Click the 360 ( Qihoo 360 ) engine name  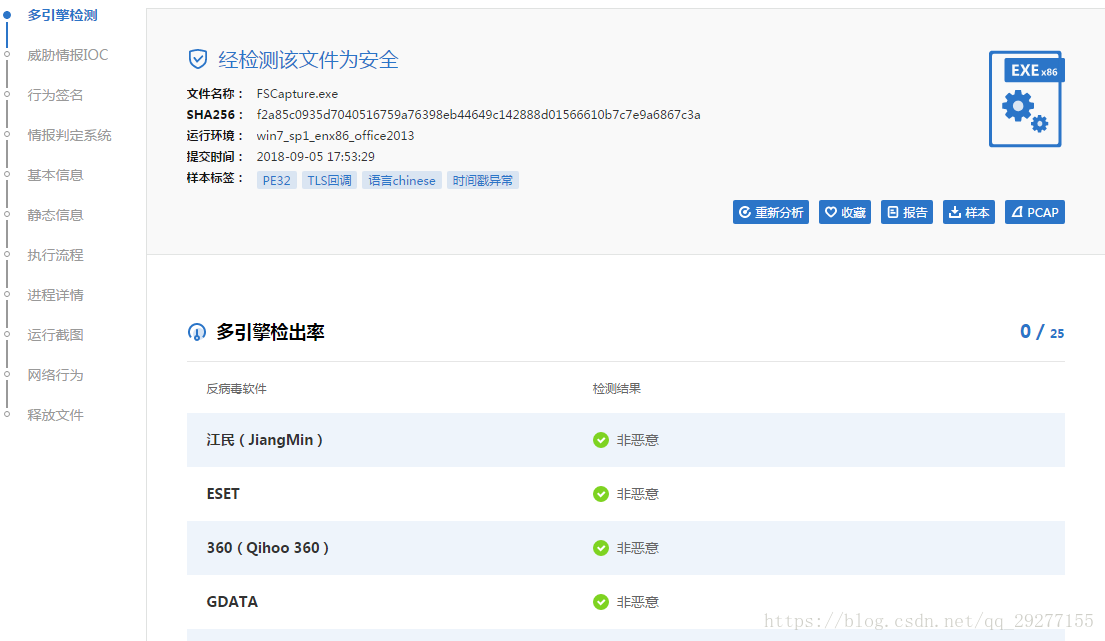coord(268,548)
